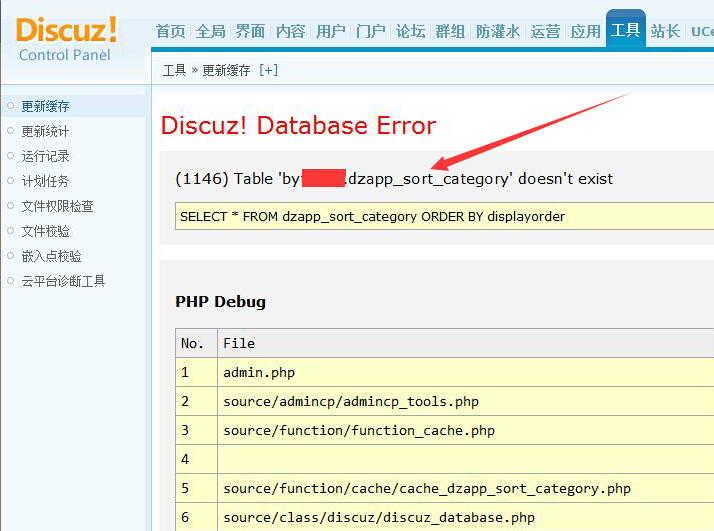
Task: Open the 首页 top menu
Action: (x=171, y=31)
